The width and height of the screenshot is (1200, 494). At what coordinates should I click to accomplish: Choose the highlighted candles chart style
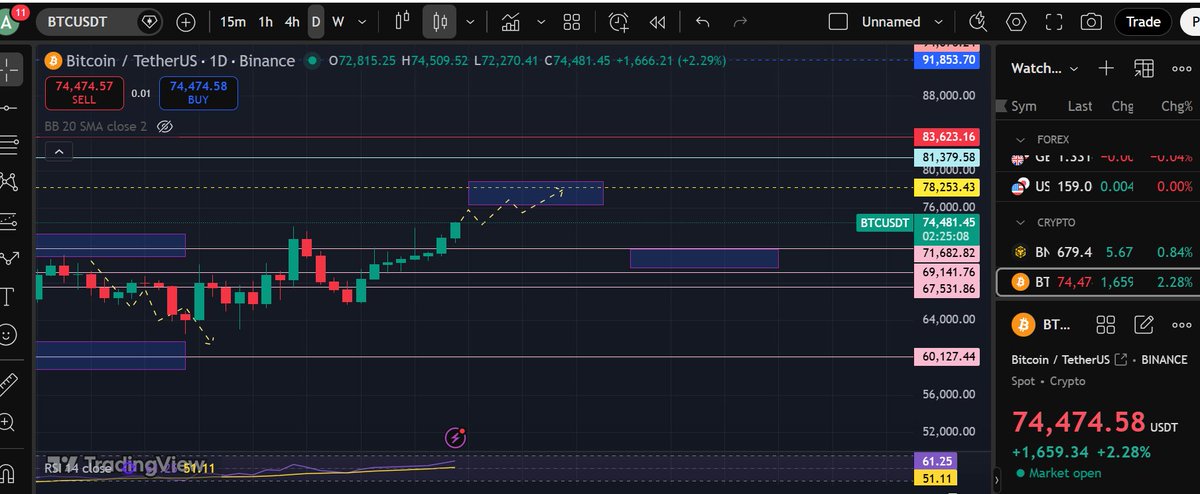[x=439, y=21]
